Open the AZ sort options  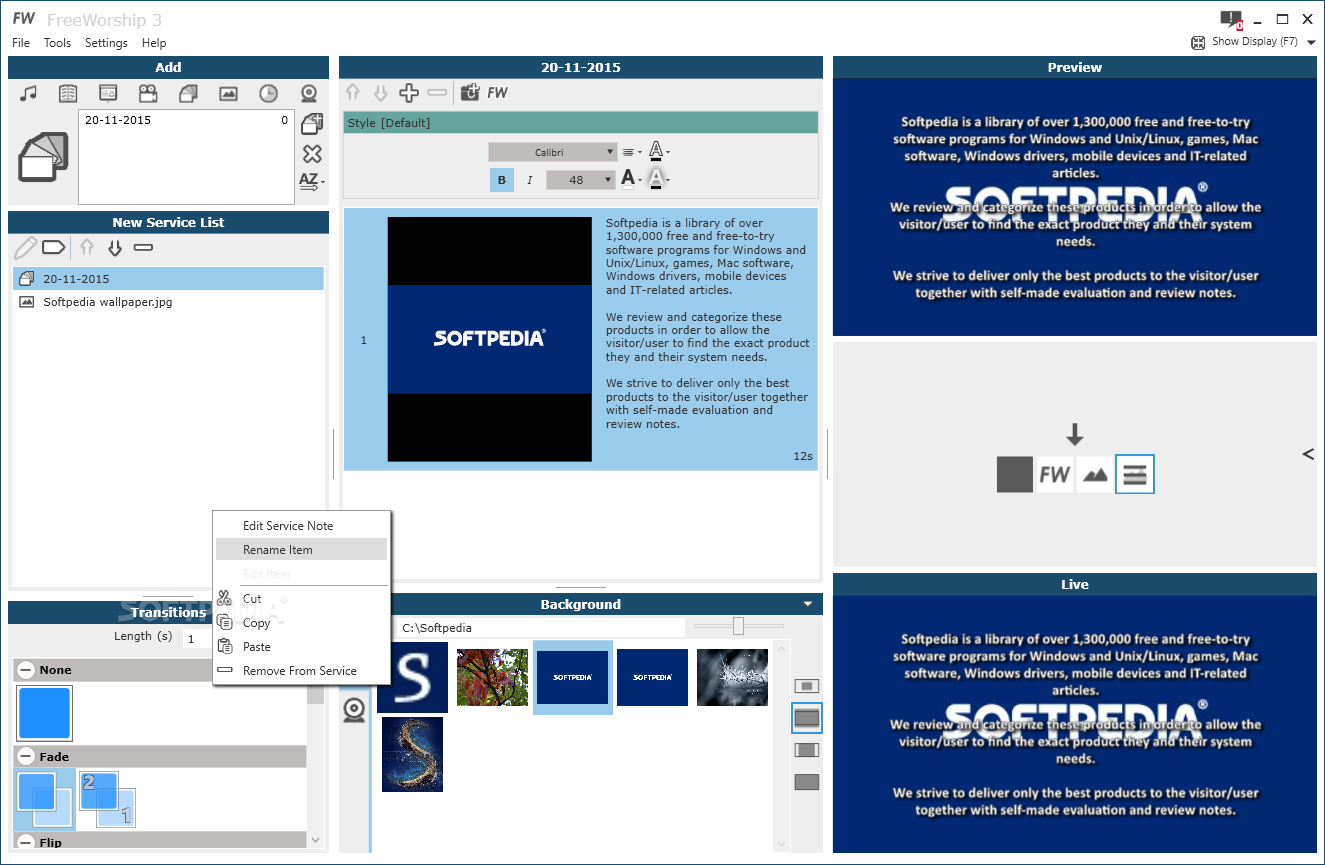tap(310, 182)
